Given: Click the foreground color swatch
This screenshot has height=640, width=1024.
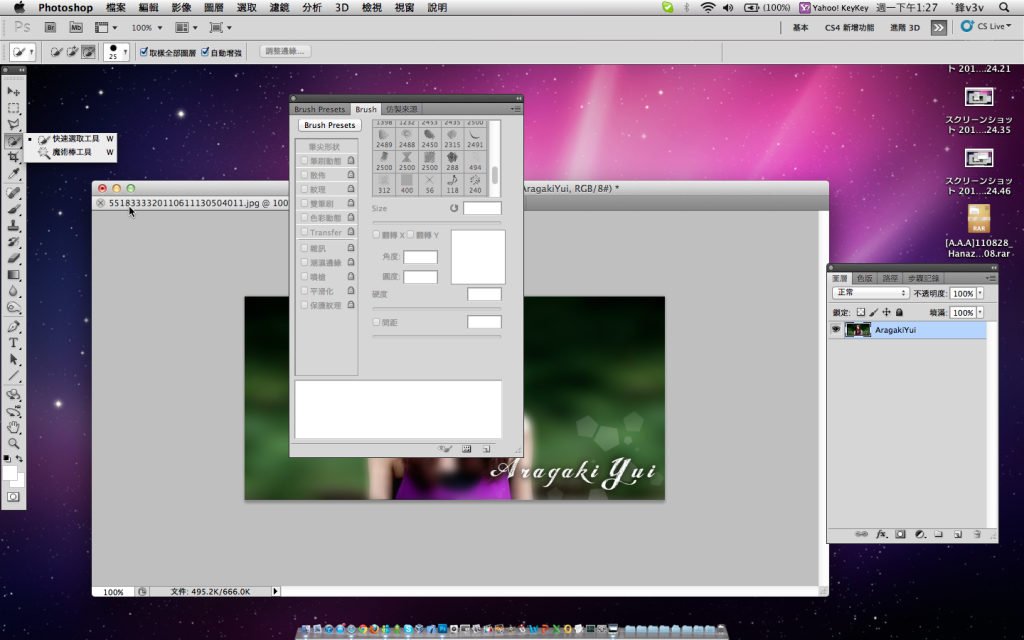Looking at the screenshot, I should 10,472.
